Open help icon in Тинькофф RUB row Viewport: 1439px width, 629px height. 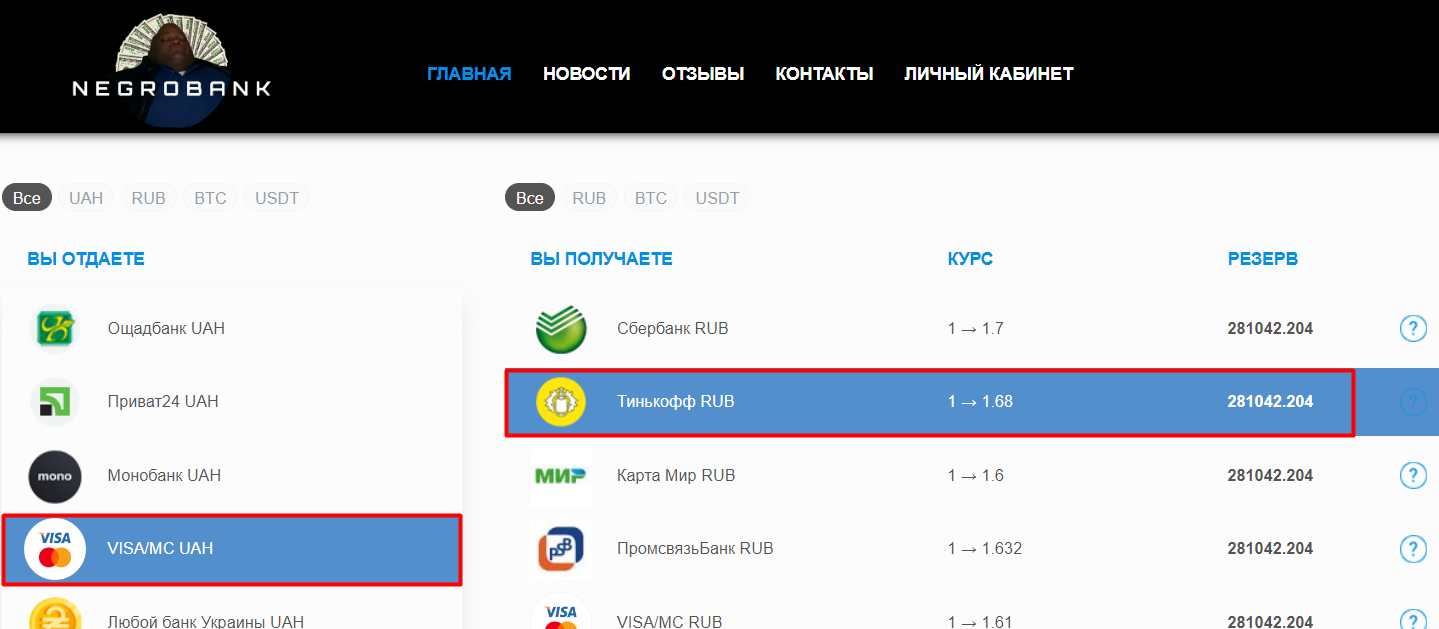[x=1413, y=402]
